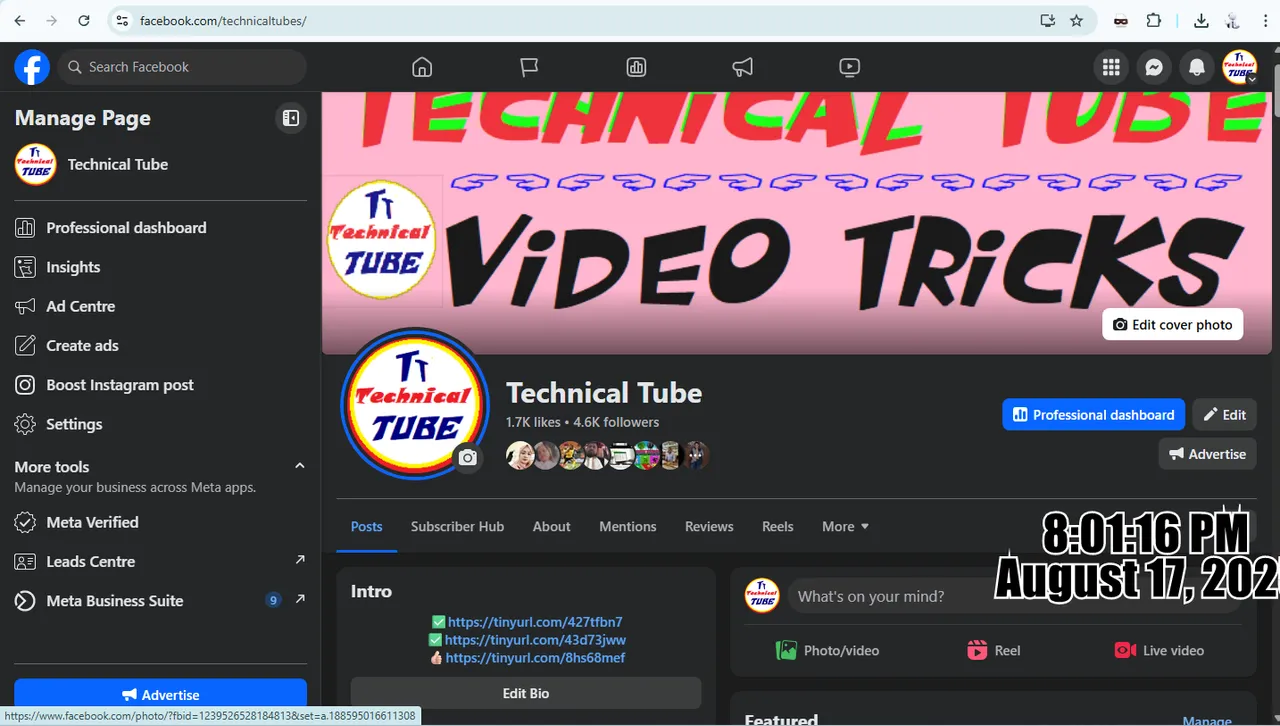This screenshot has width=1280, height=726.
Task: Open the Pages flag icon
Action: pyautogui.click(x=529, y=67)
